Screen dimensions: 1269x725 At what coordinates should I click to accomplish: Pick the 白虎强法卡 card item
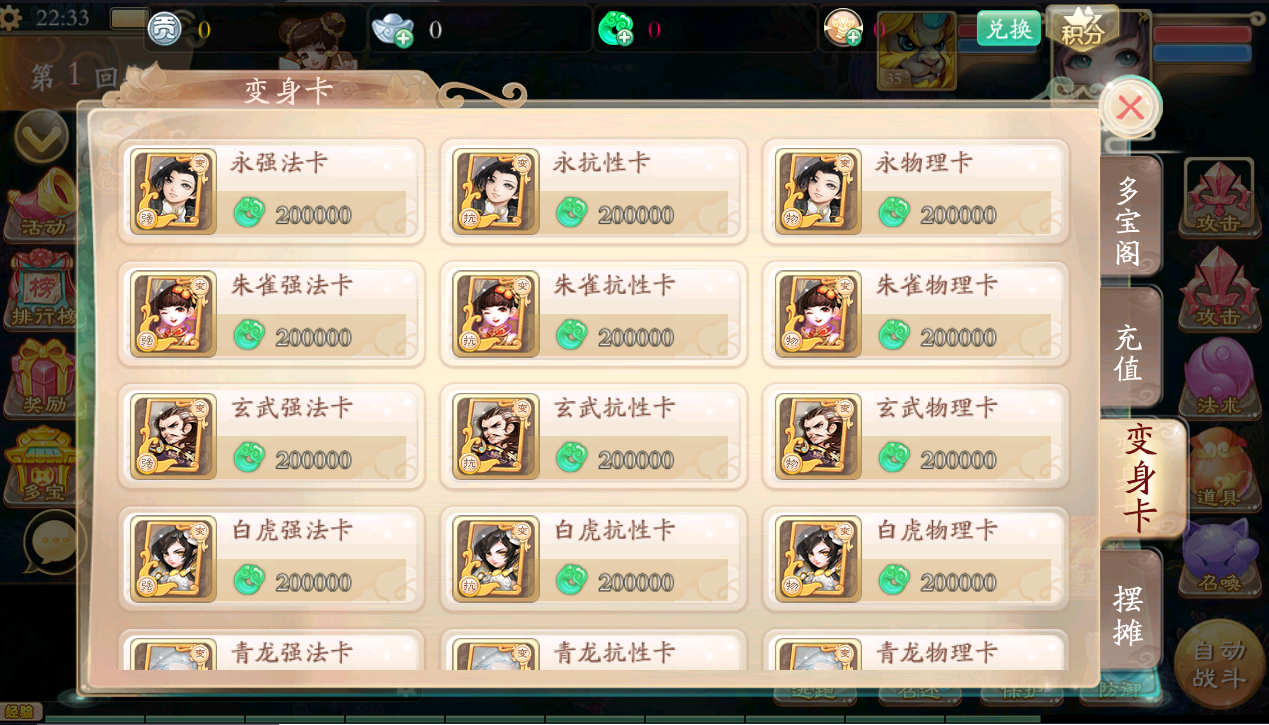[270, 559]
